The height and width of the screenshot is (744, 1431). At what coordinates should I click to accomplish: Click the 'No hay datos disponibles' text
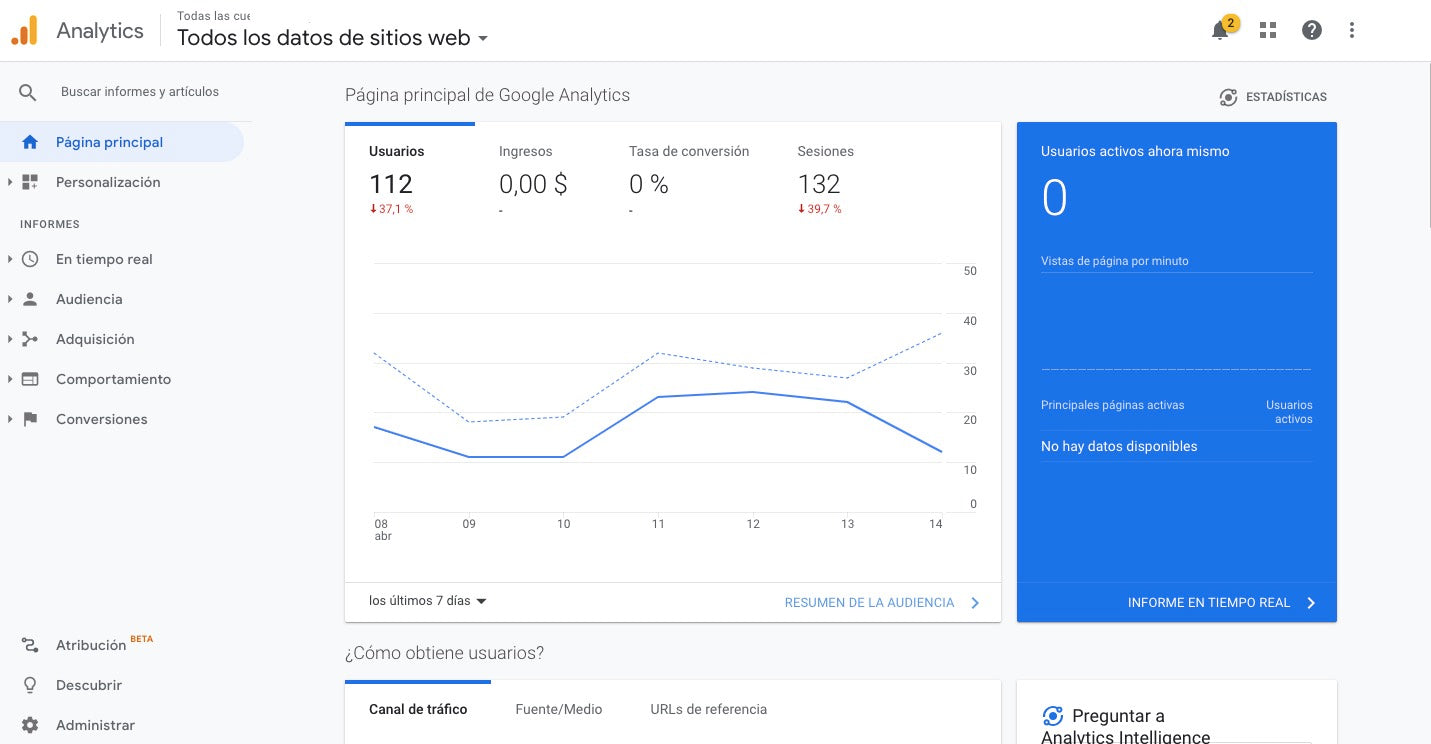coord(1119,446)
